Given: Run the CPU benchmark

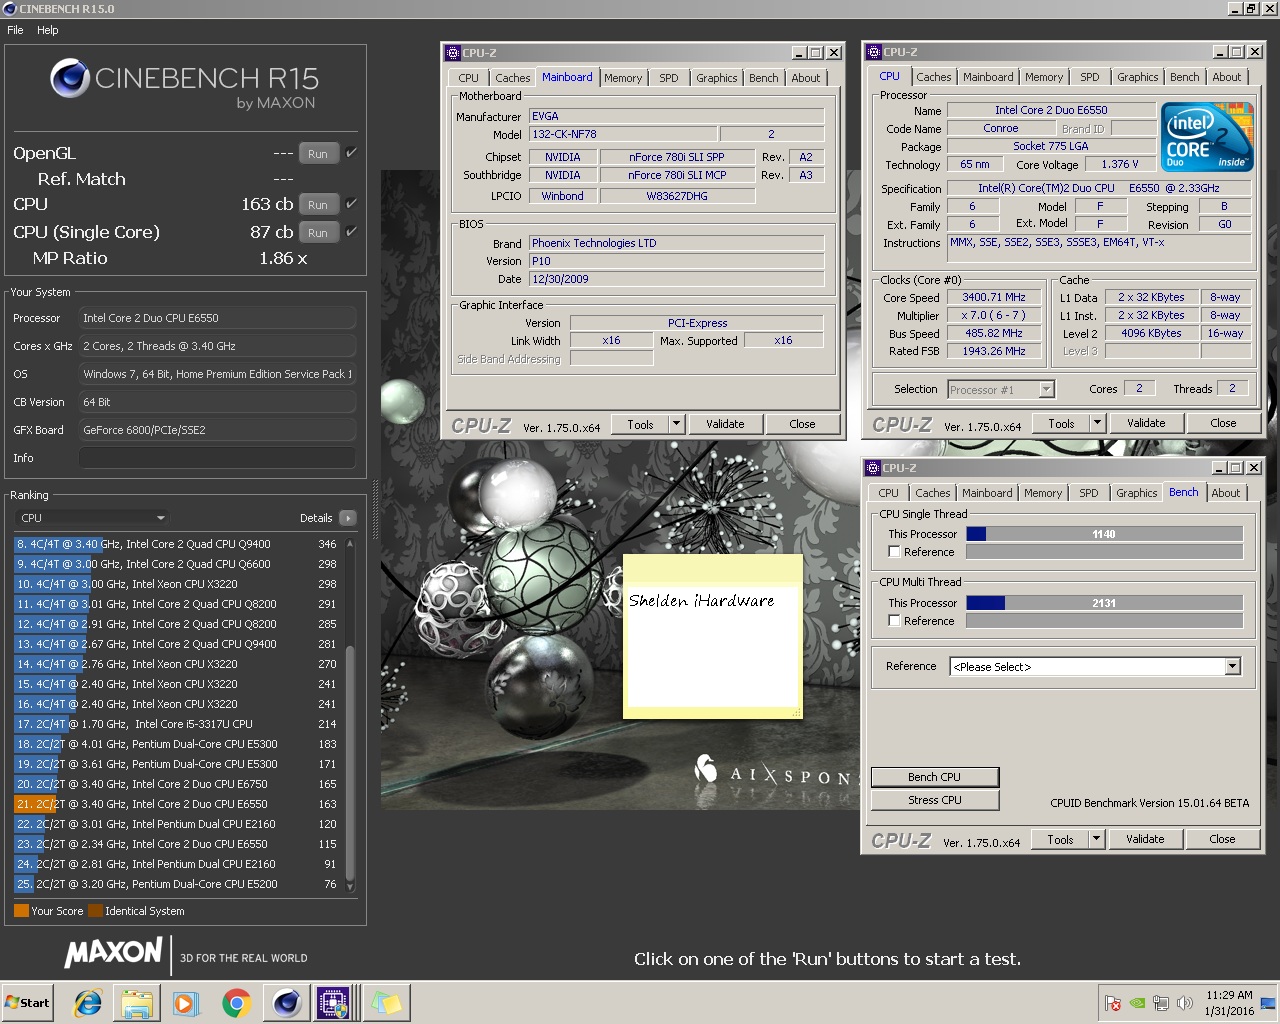Looking at the screenshot, I should (318, 204).
